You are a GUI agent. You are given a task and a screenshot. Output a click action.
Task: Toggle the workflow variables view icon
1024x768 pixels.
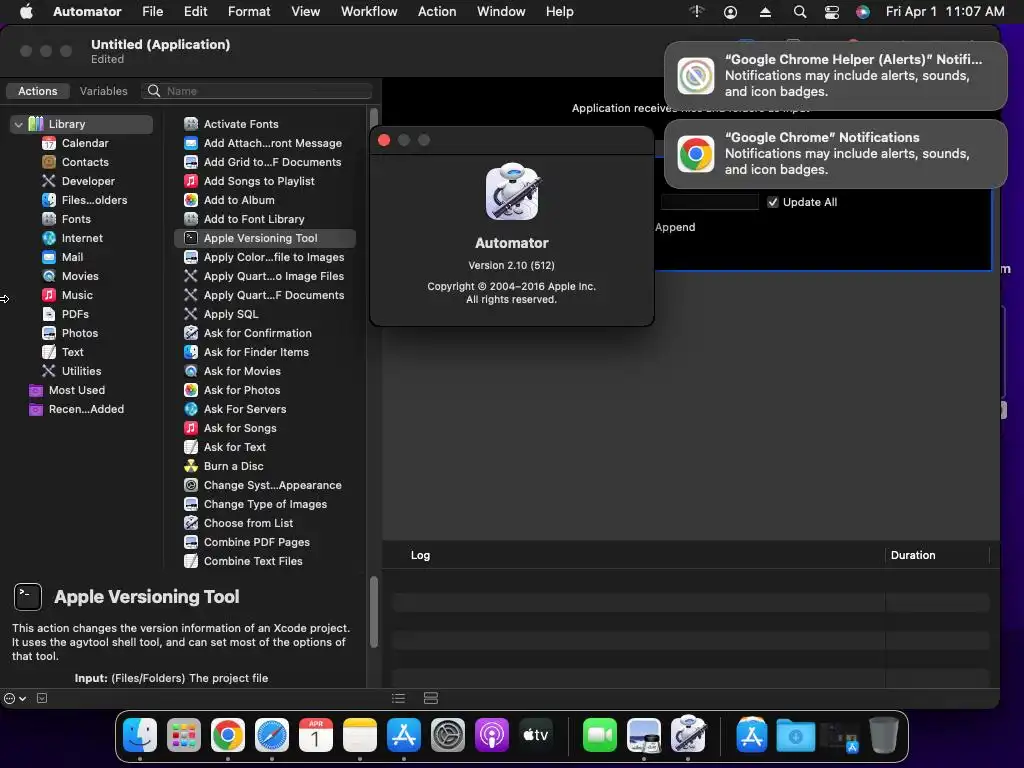[x=431, y=698]
